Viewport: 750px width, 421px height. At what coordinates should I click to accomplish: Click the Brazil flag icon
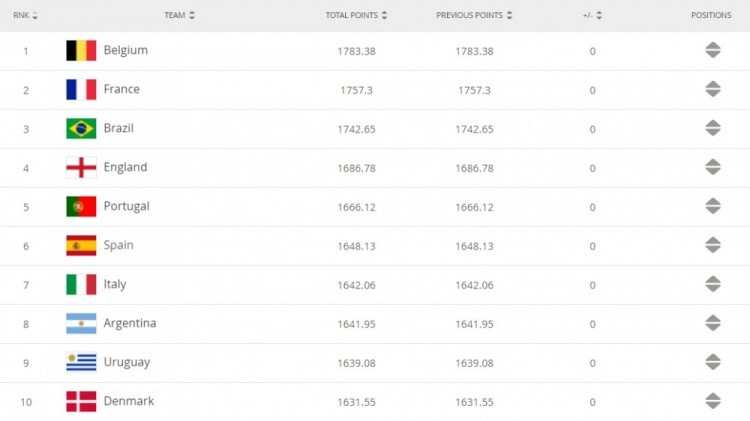point(81,128)
